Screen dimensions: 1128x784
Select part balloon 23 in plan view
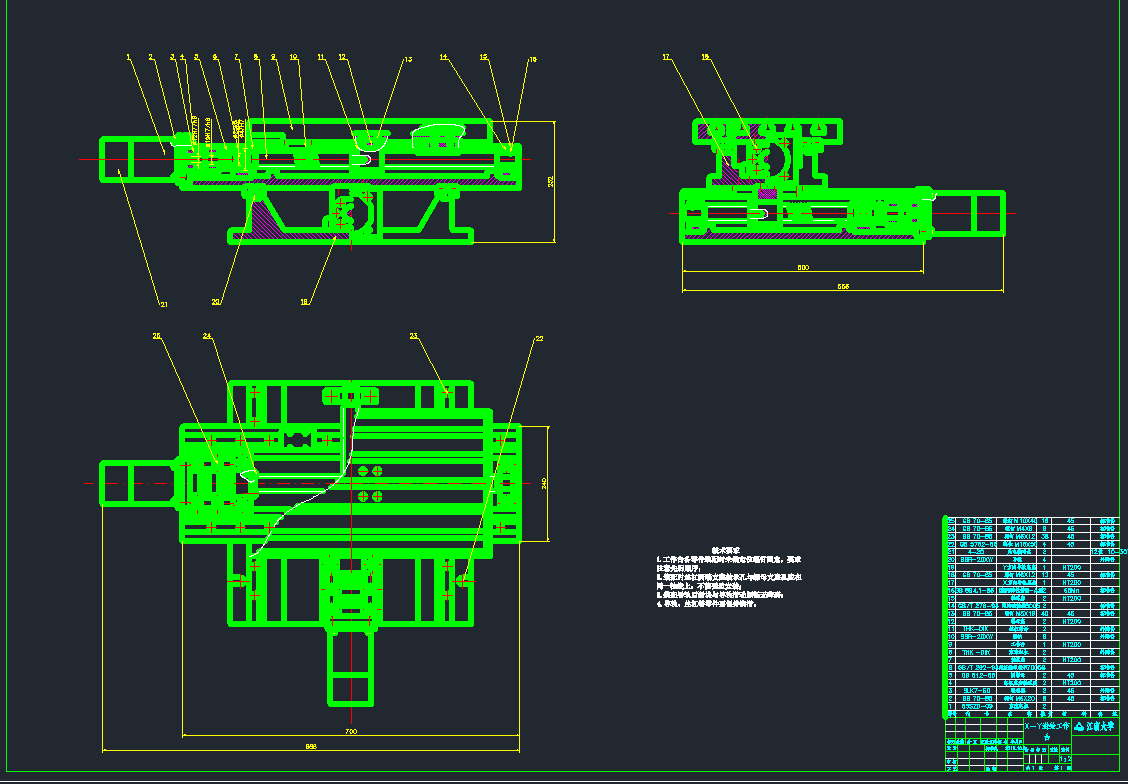pos(413,336)
